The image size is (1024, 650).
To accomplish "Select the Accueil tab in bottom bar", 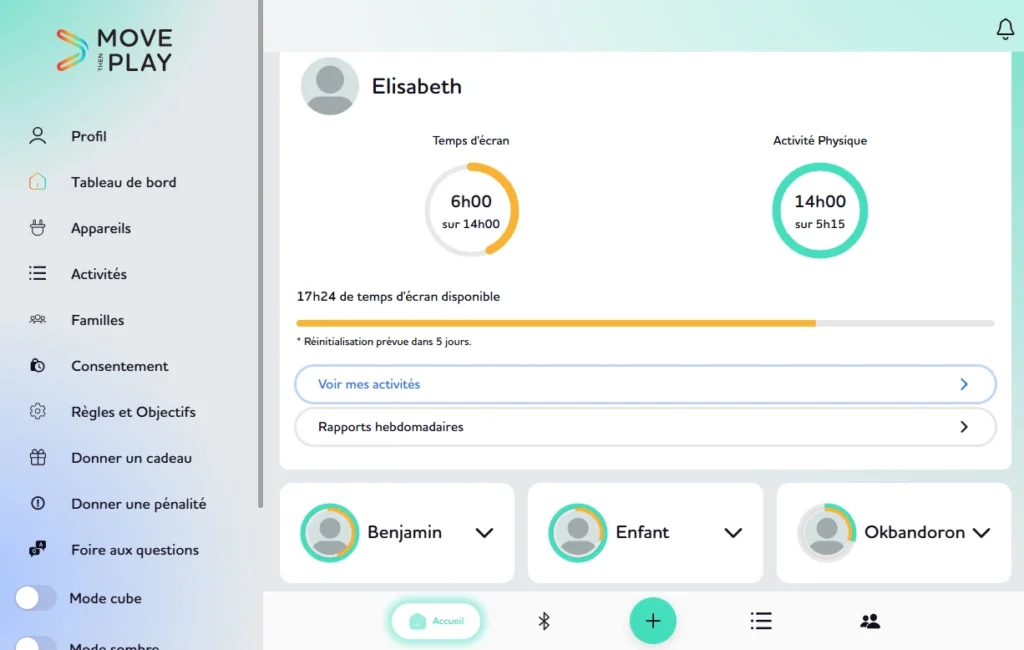I will [x=436, y=621].
